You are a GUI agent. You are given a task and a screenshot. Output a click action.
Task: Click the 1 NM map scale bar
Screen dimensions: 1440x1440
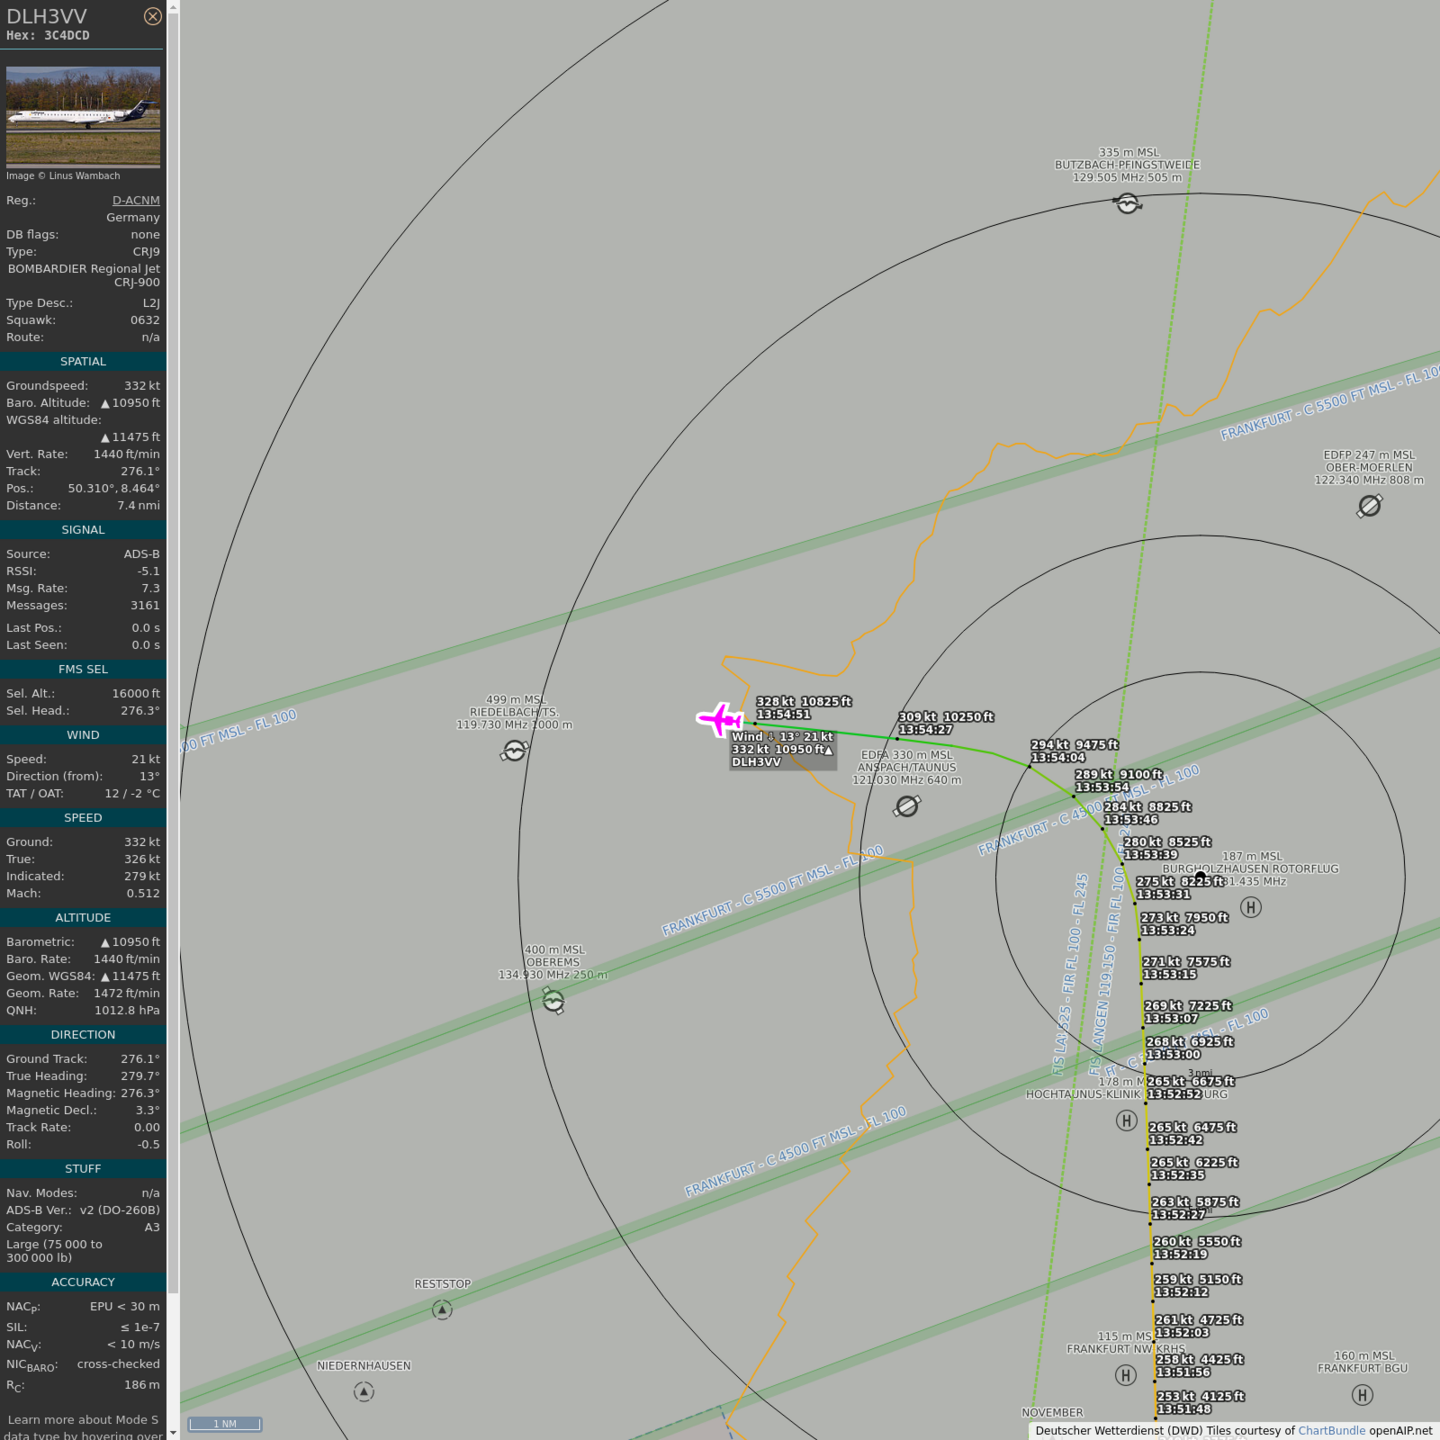225,1424
